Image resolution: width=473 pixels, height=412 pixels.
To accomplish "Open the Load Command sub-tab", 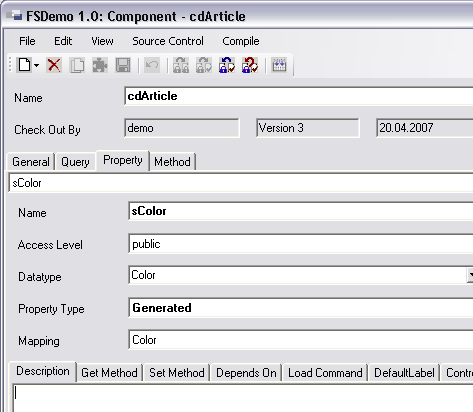I will (x=325, y=373).
